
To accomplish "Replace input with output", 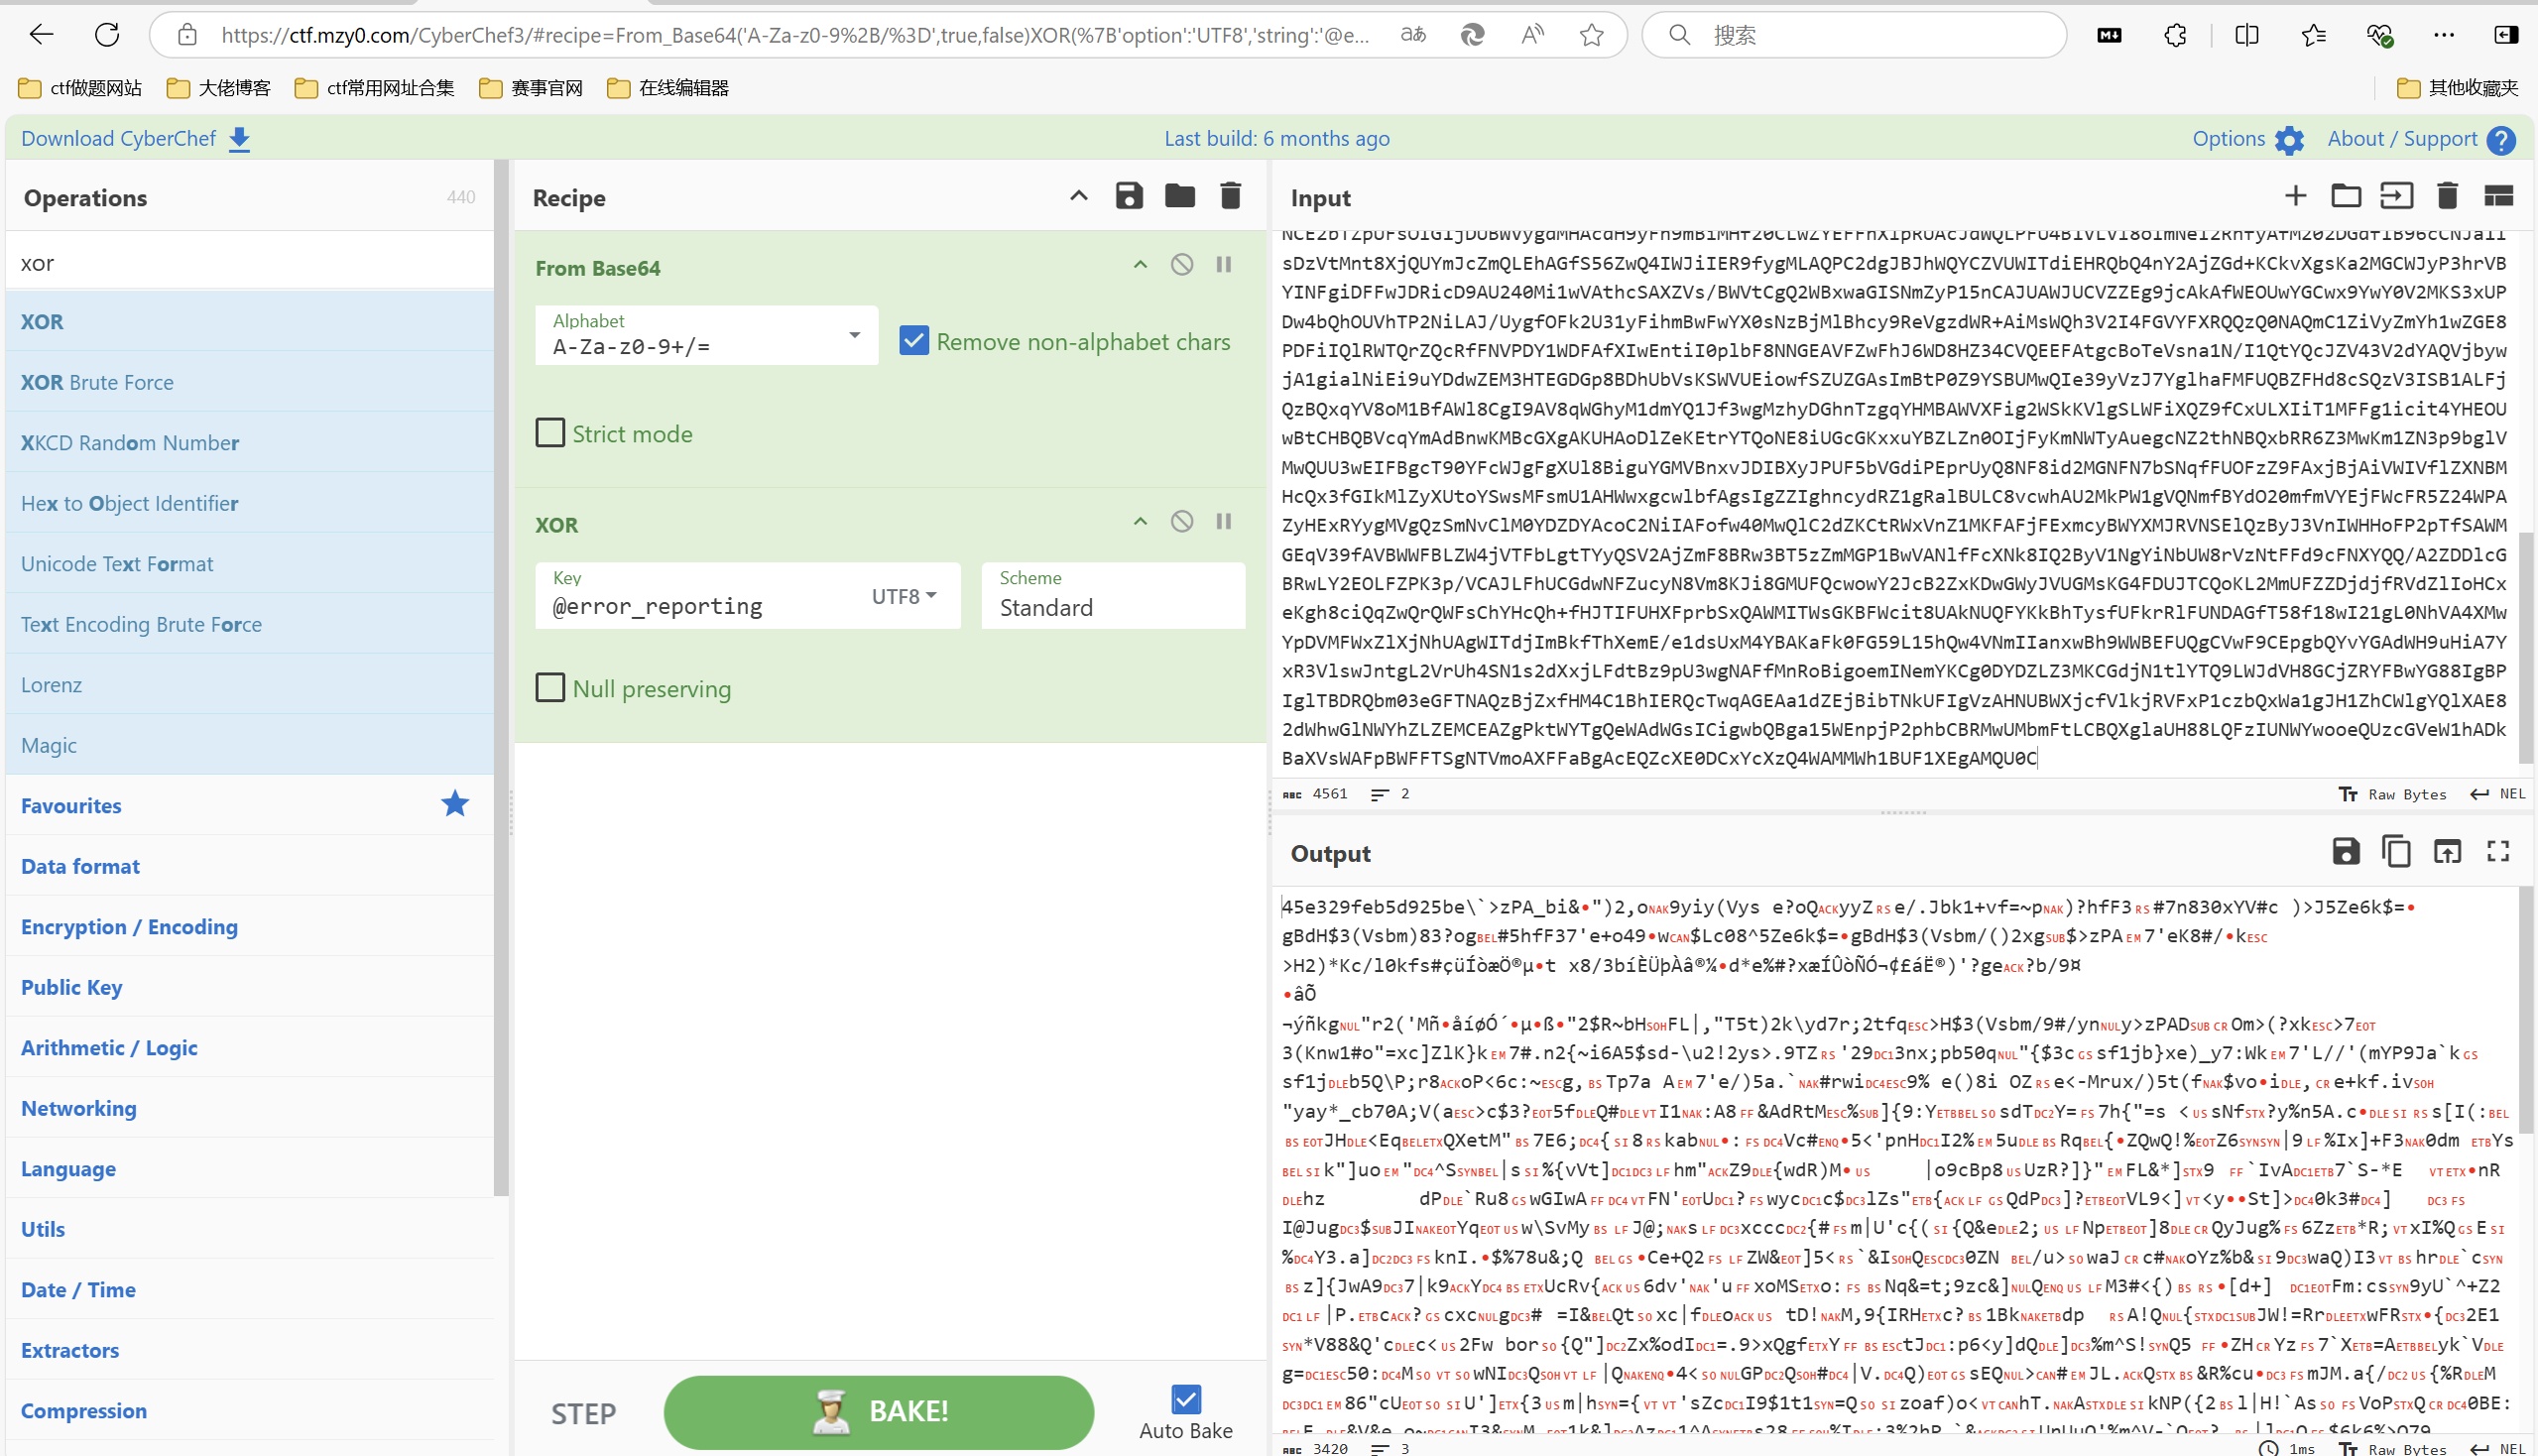I will pyautogui.click(x=2447, y=851).
